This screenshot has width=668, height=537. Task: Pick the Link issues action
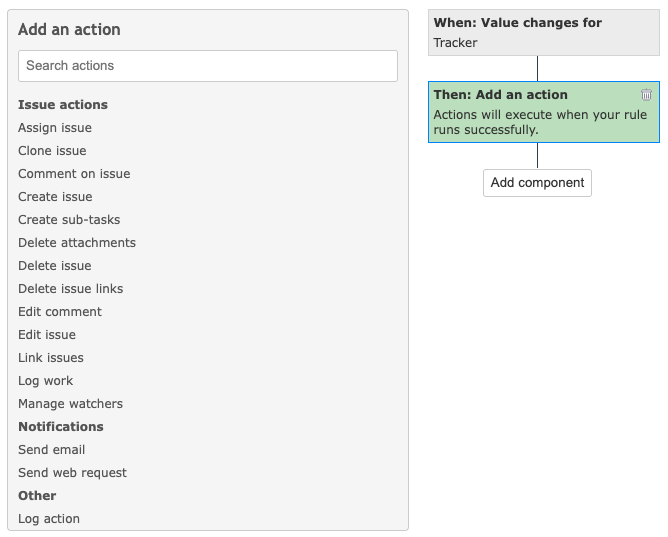pos(51,358)
